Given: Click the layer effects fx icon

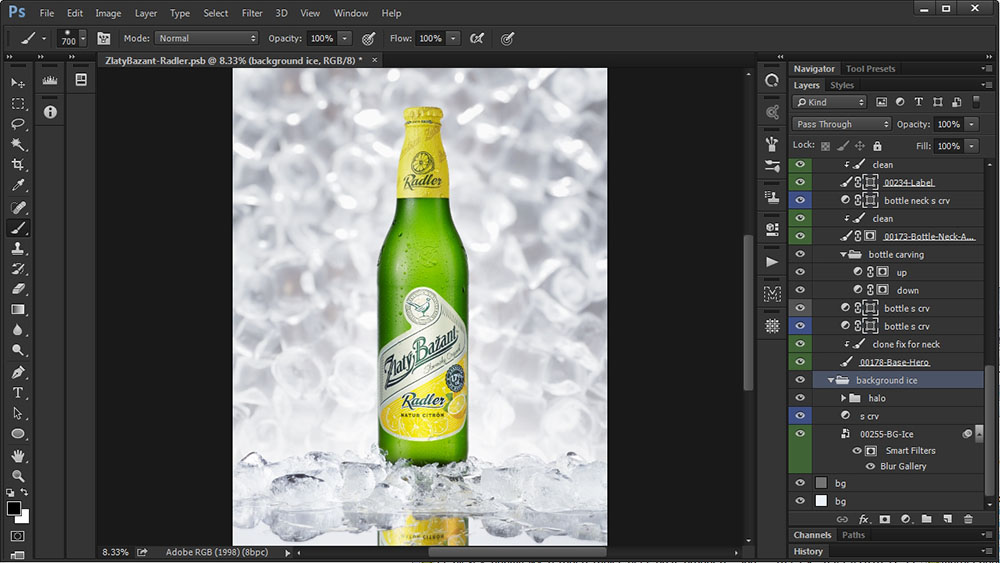Looking at the screenshot, I should coord(864,519).
